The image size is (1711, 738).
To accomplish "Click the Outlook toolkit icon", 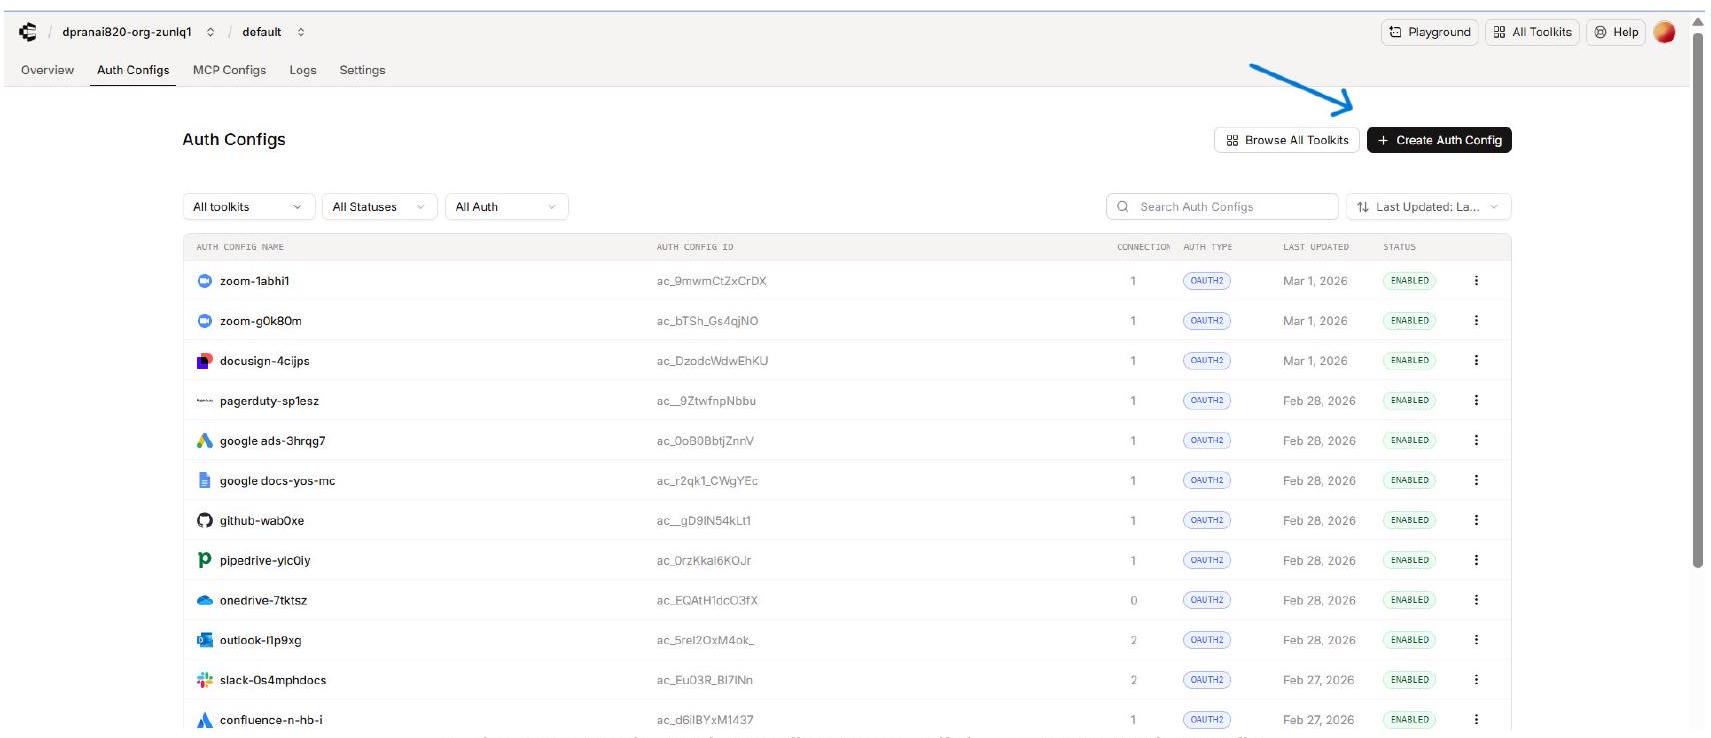I will click(205, 640).
